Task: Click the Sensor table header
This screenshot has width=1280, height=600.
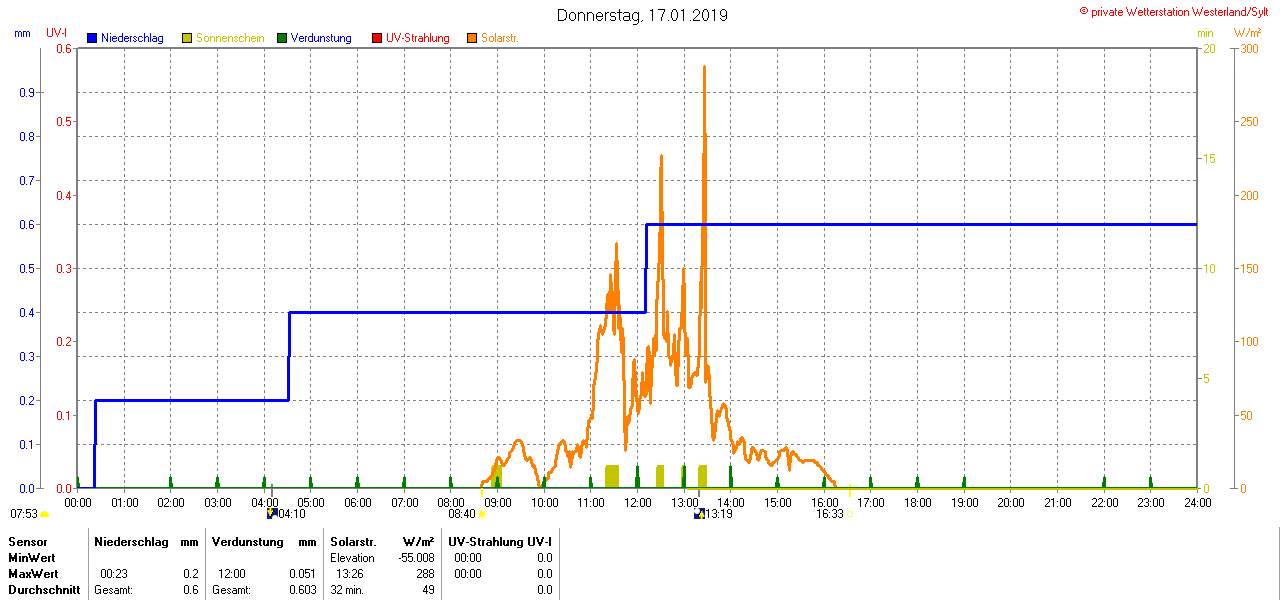Action: (x=27, y=541)
